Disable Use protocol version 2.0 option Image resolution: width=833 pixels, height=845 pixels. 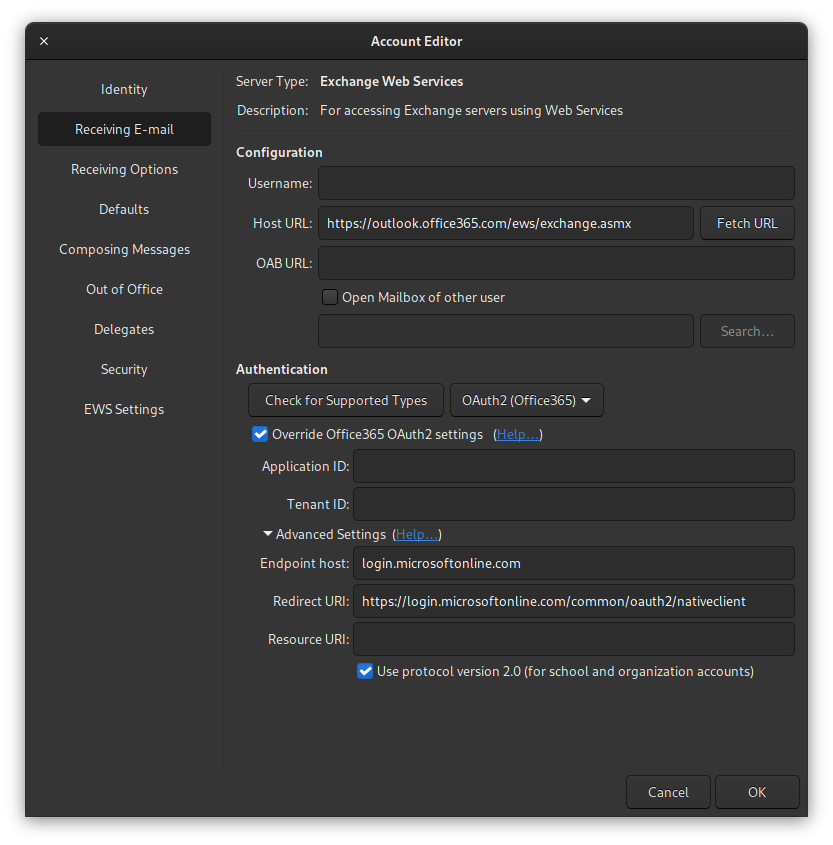coord(365,671)
